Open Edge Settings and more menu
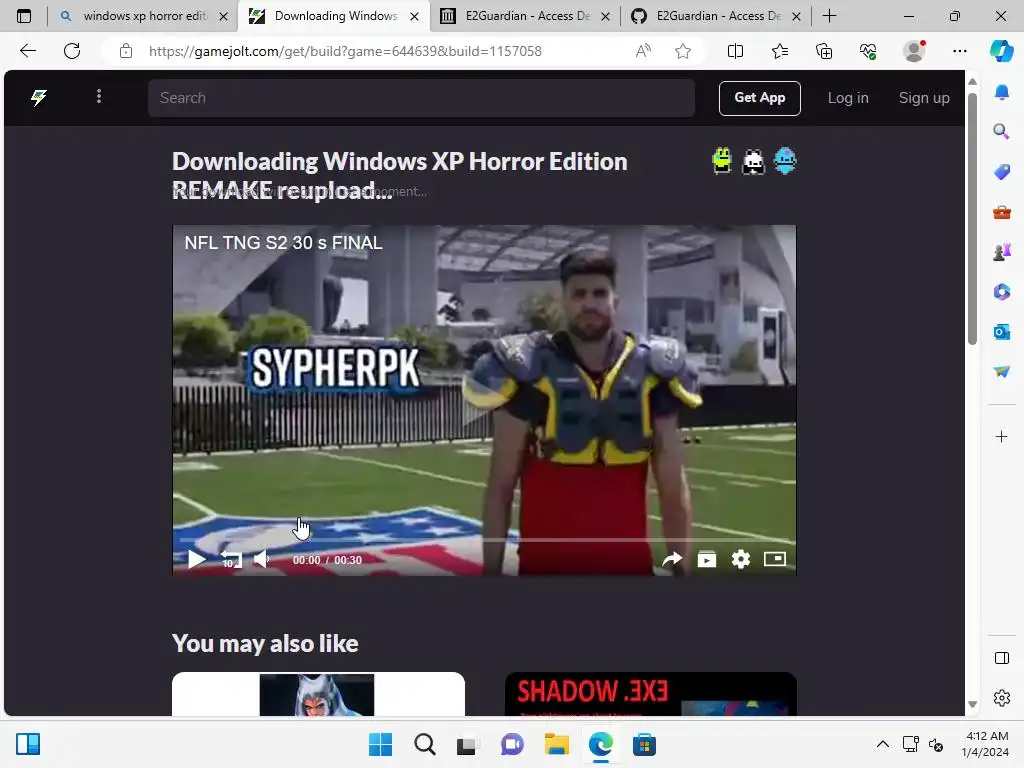 pos(959,51)
